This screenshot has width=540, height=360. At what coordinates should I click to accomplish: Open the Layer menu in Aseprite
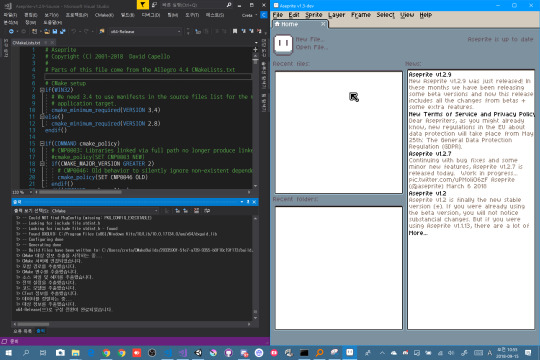click(x=336, y=15)
